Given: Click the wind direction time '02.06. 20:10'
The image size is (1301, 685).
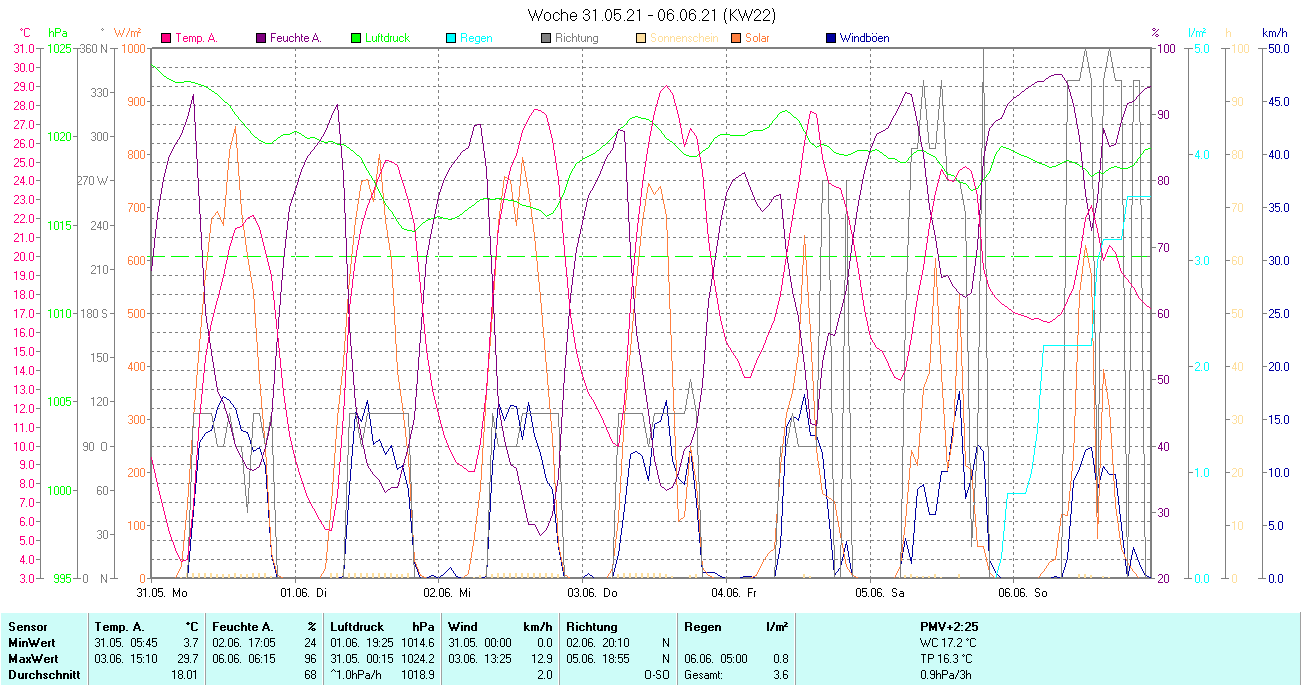Looking at the screenshot, I should click(599, 643).
